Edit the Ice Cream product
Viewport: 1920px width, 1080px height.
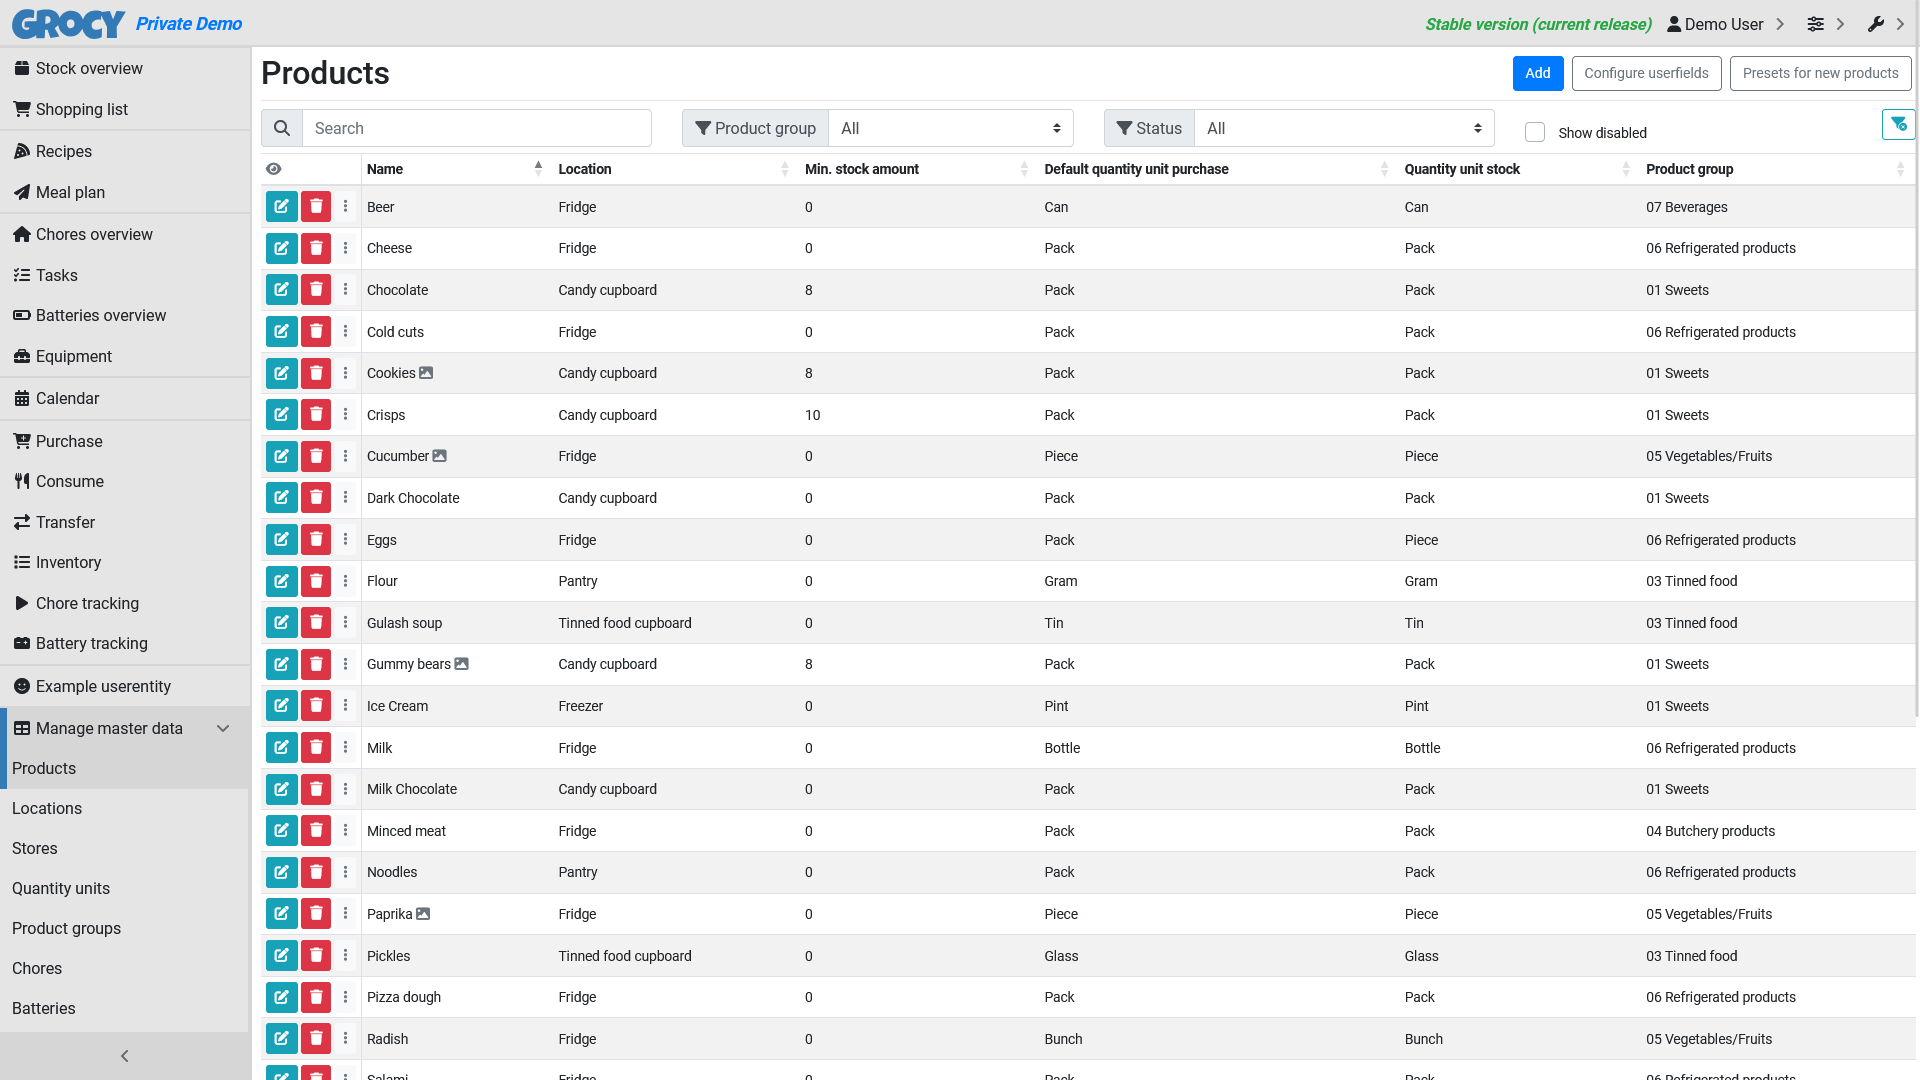coord(282,706)
